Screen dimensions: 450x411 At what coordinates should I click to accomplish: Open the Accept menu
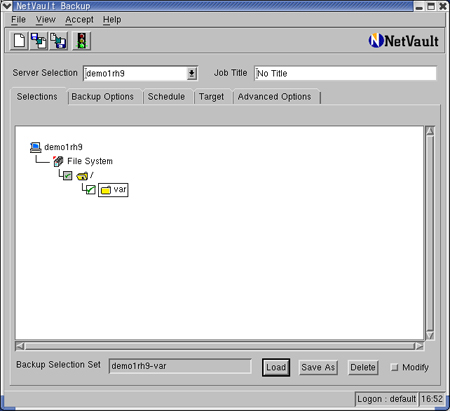click(x=79, y=20)
